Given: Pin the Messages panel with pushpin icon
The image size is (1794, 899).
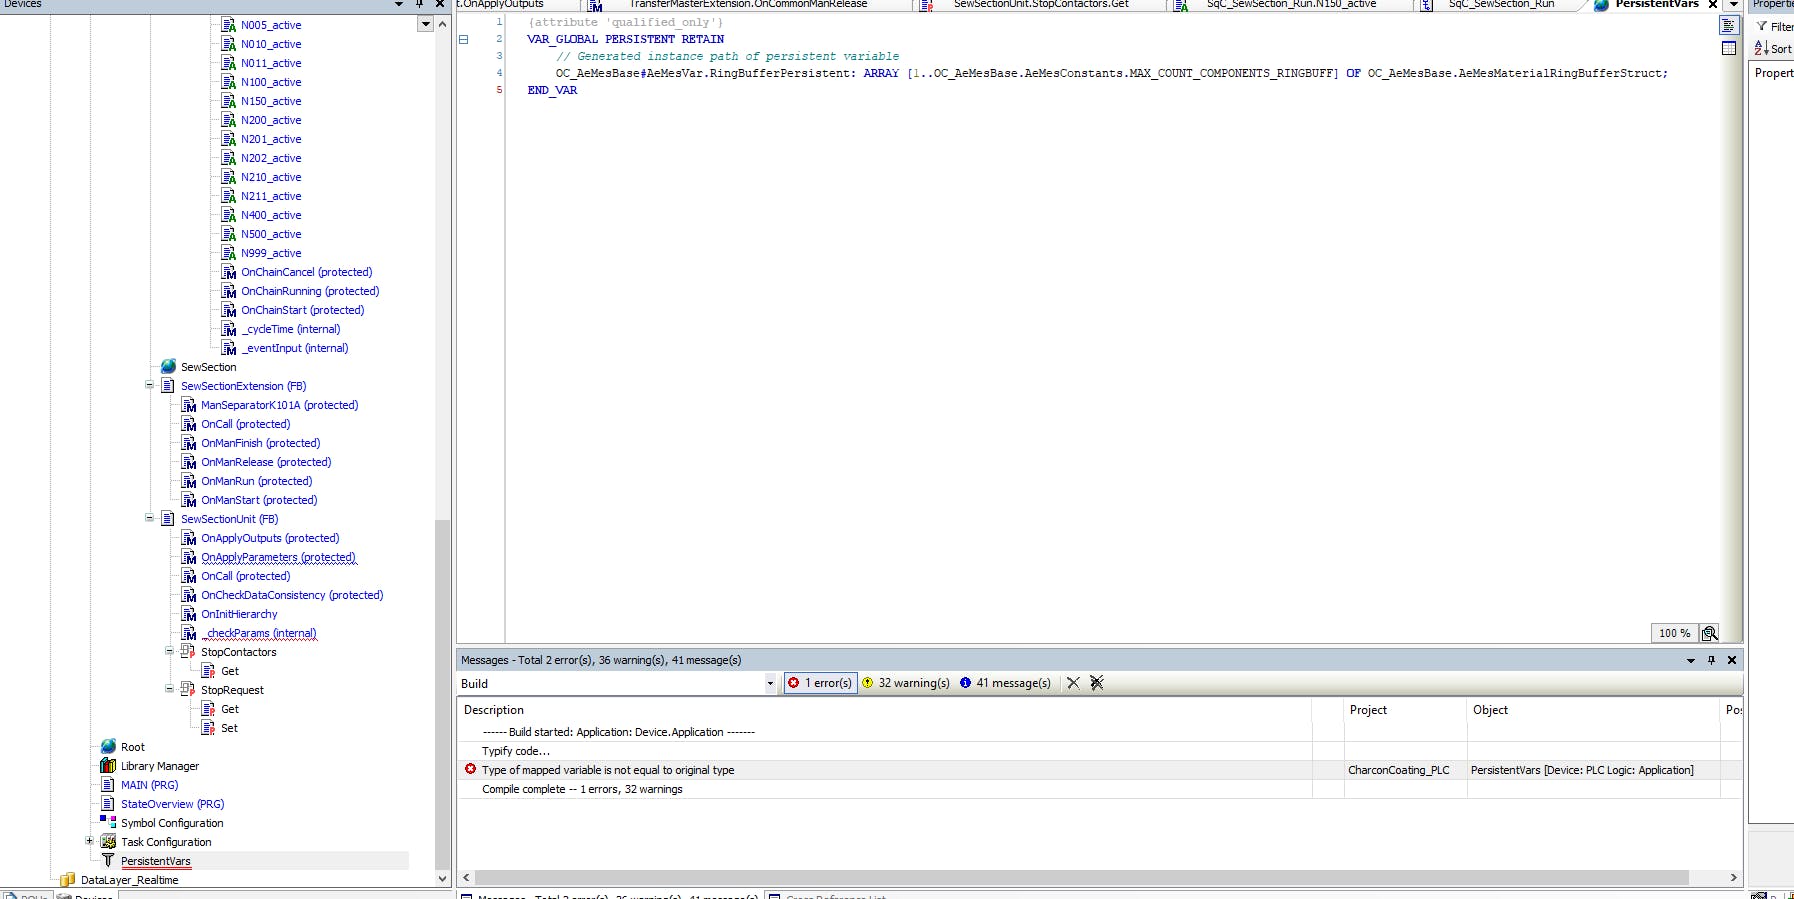Looking at the screenshot, I should click(x=1711, y=660).
